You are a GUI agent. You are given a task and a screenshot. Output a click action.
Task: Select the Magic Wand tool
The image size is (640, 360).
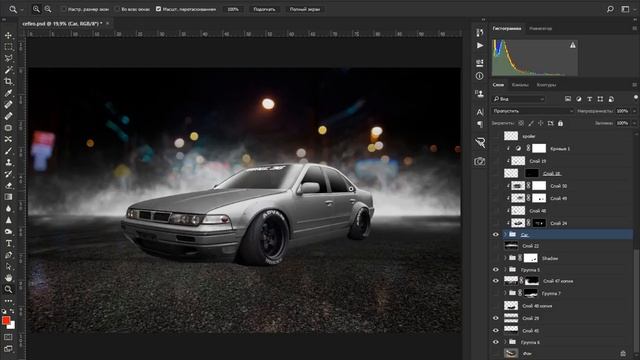click(8, 70)
